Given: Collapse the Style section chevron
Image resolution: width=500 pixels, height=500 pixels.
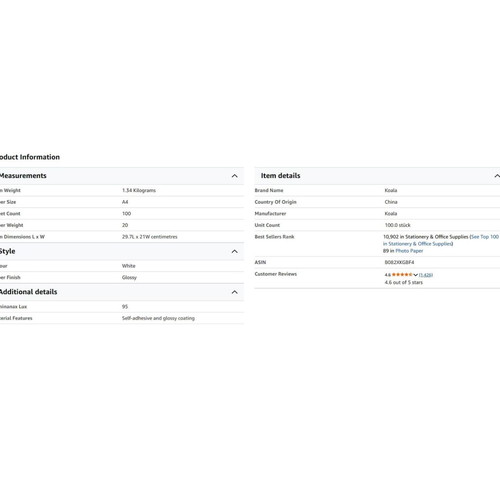Looking at the screenshot, I should 235,251.
